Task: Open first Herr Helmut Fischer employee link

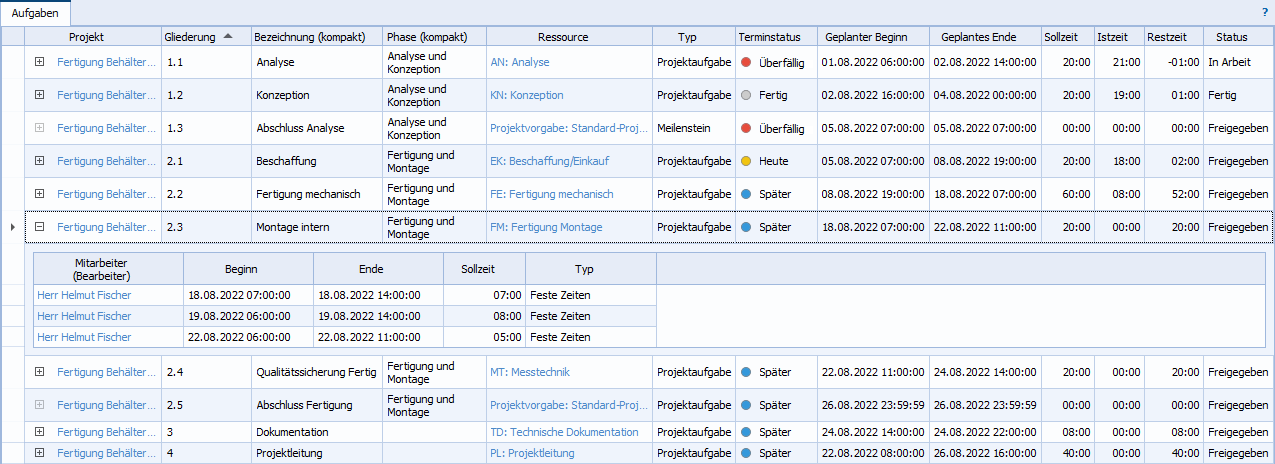Action: (x=84, y=295)
